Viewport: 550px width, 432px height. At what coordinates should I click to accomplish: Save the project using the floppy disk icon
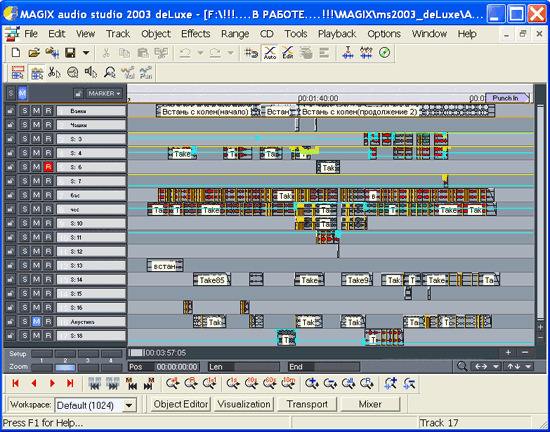tap(71, 53)
